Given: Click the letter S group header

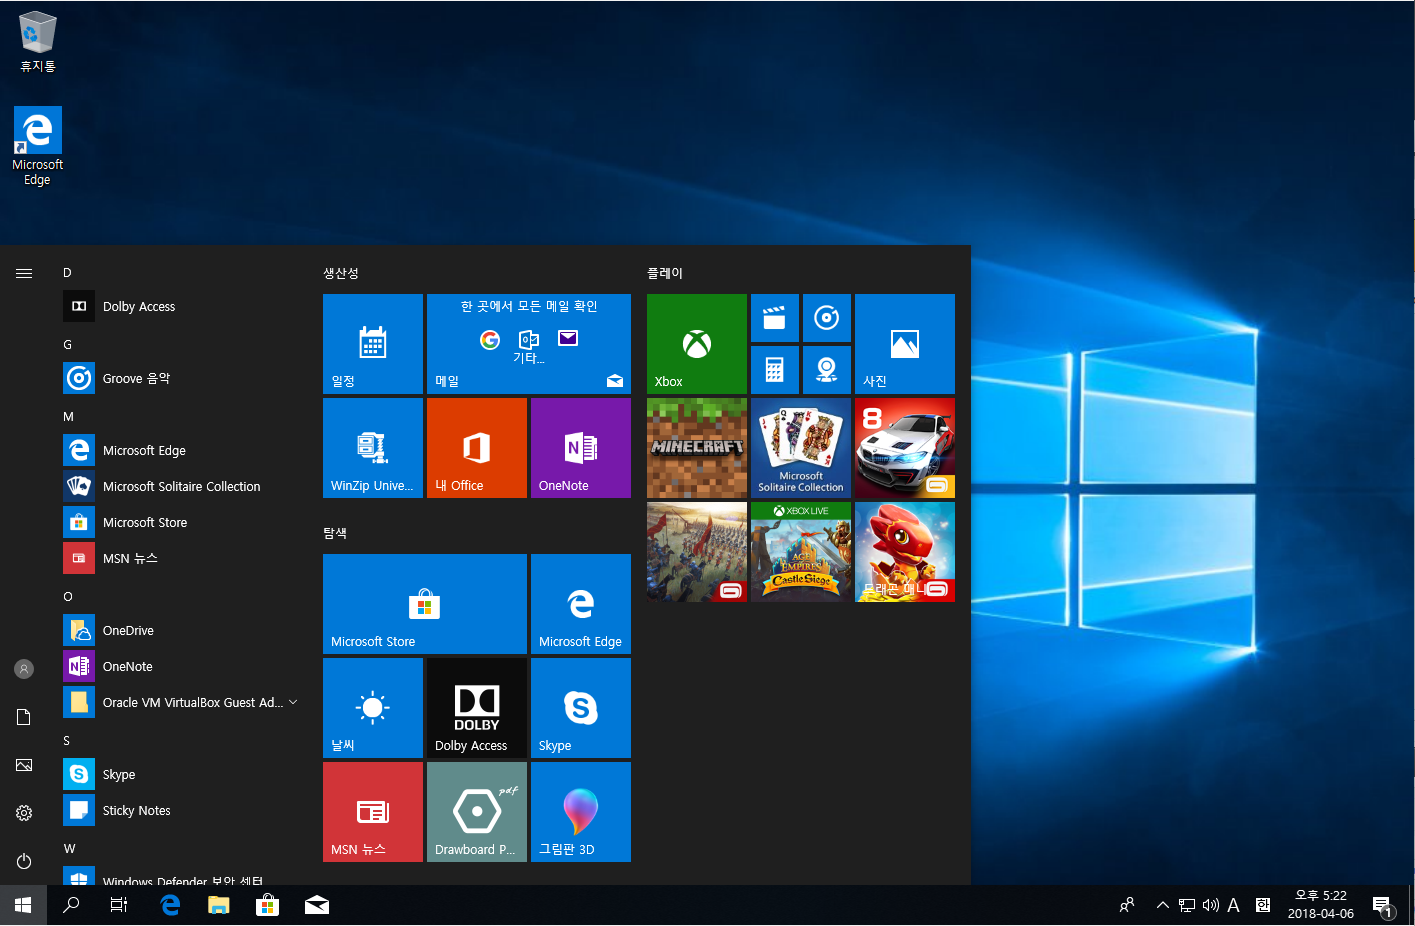Looking at the screenshot, I should pyautogui.click(x=67, y=741).
